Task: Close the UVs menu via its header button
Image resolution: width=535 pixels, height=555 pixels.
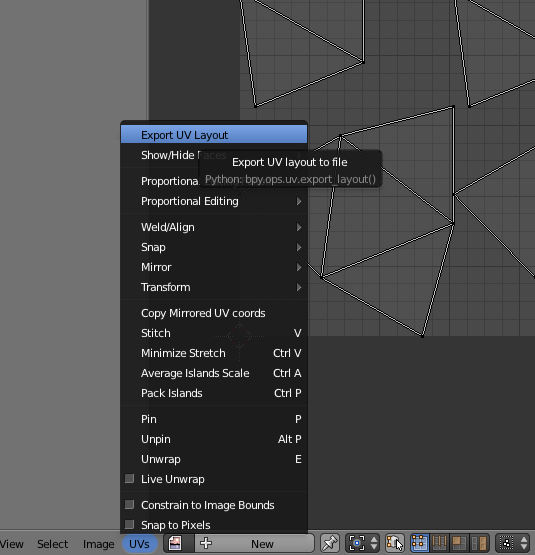Action: (140, 544)
